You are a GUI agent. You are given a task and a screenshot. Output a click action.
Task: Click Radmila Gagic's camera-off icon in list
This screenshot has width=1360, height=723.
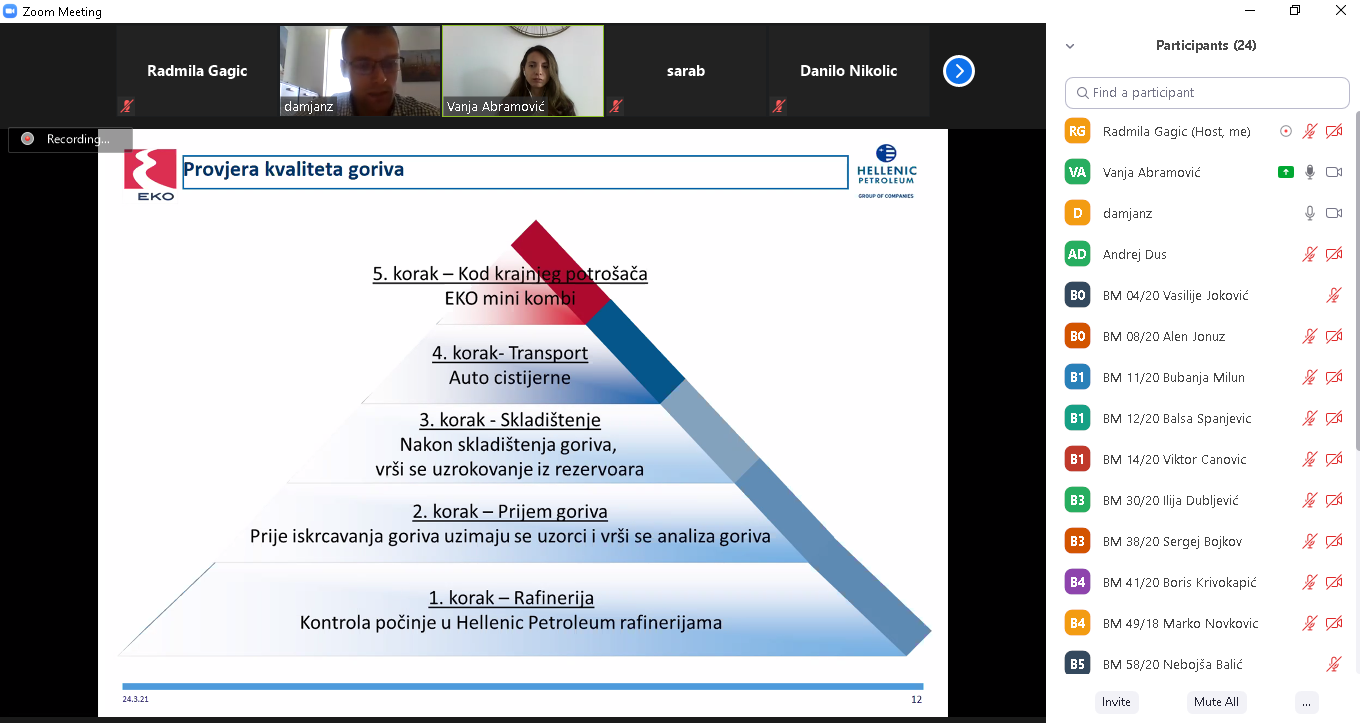point(1334,131)
